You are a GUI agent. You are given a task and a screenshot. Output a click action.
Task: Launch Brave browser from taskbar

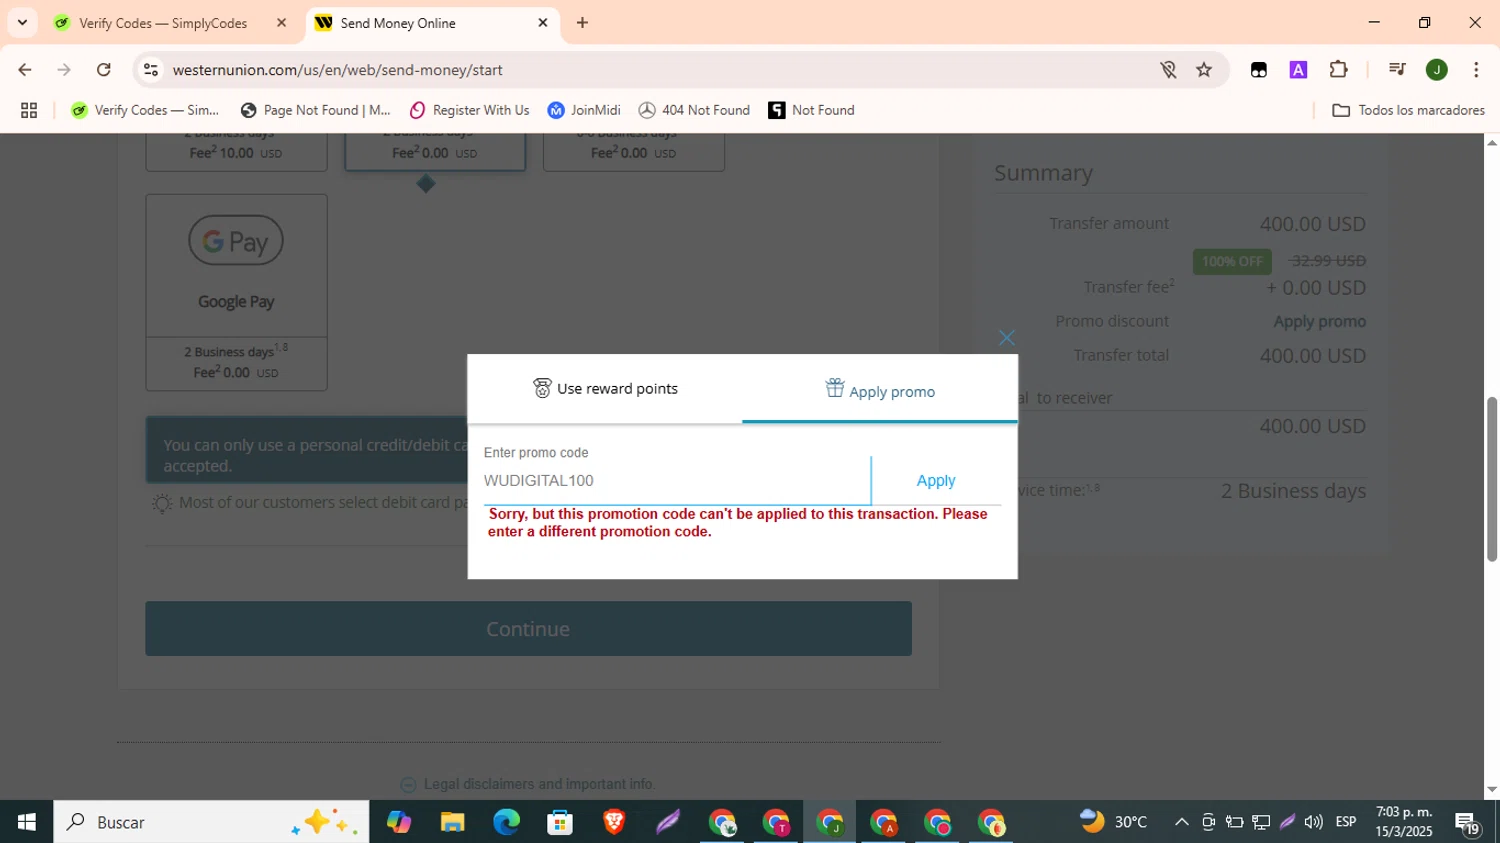[x=614, y=822]
